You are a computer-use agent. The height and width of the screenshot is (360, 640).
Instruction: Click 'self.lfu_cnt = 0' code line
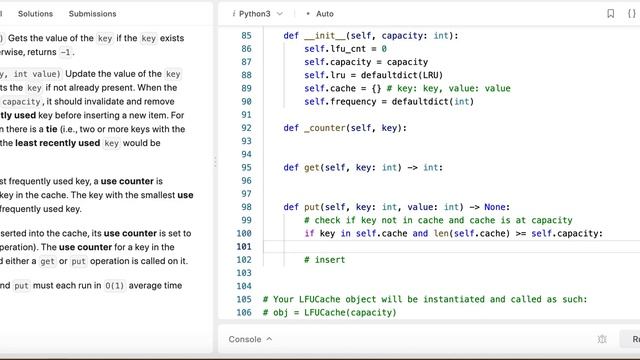click(x=345, y=49)
